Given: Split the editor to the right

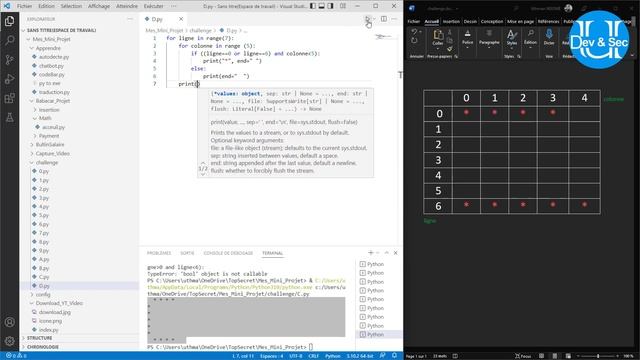Looking at the screenshot, I should click(384, 19).
